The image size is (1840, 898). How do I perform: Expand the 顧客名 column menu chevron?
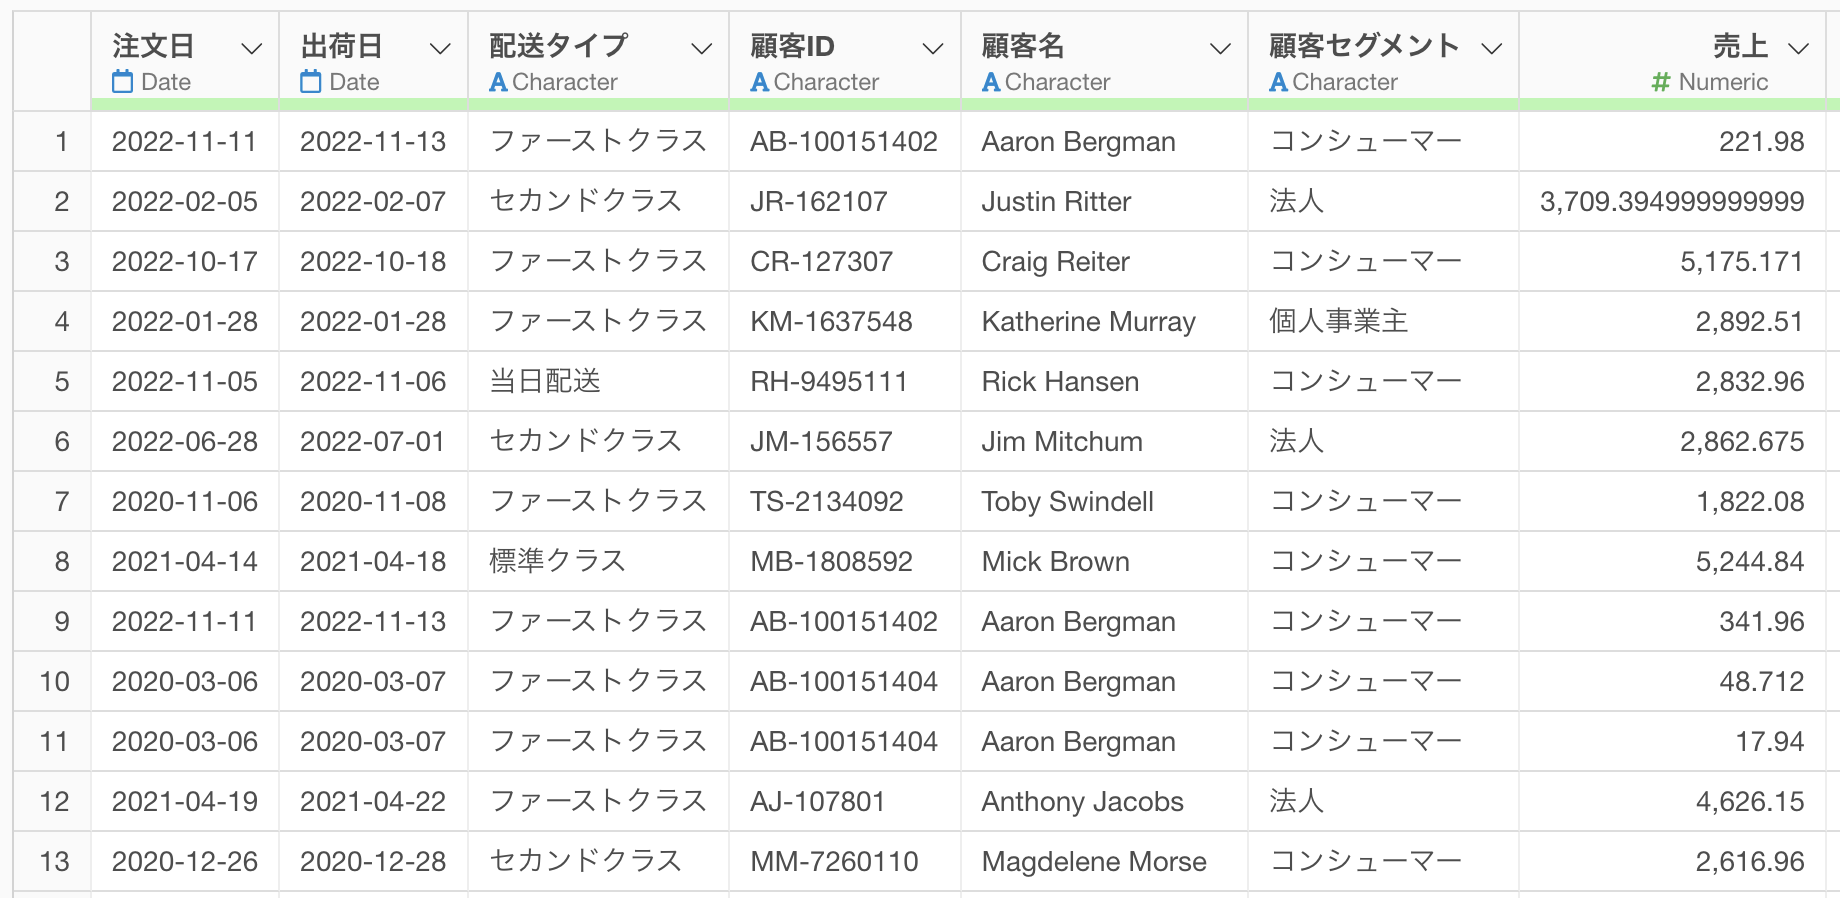coord(1220,48)
